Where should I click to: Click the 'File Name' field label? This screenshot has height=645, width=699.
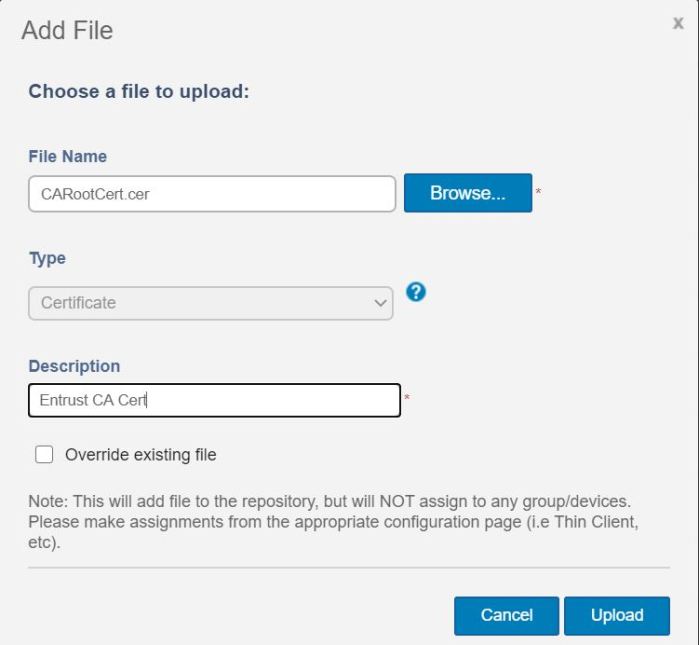(x=67, y=157)
